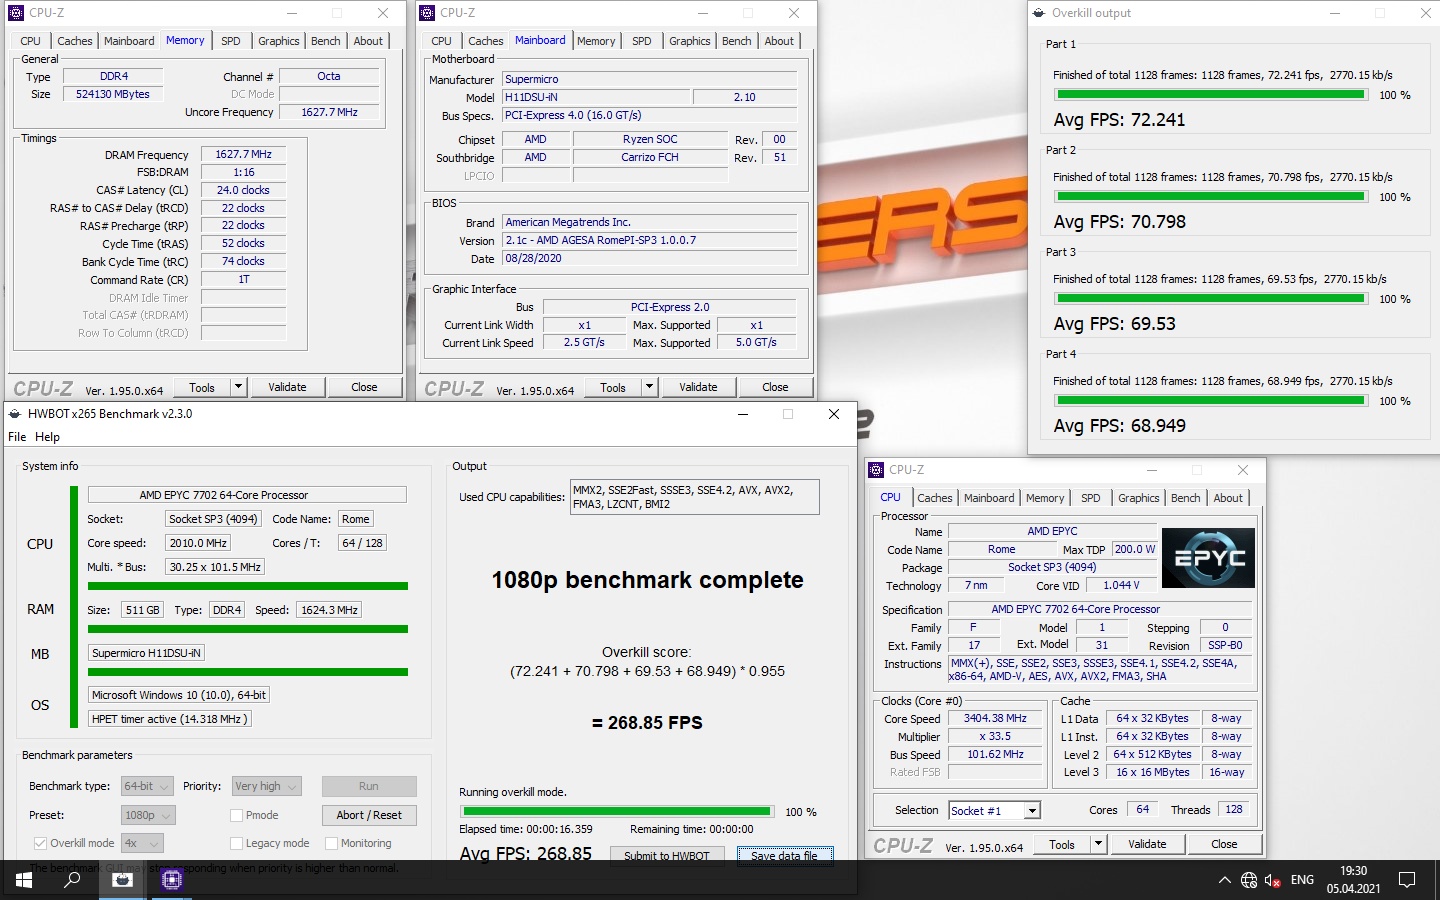Open taskbar search magnifier

[72, 880]
